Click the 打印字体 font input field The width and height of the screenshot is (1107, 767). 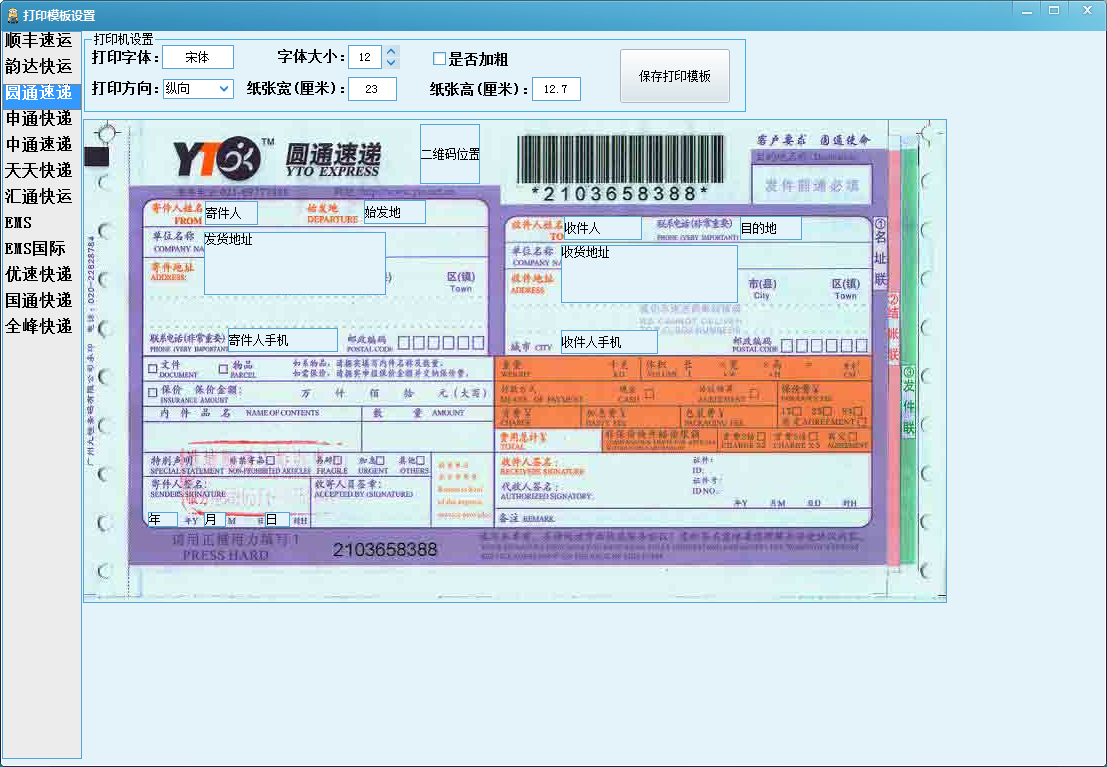click(x=198, y=57)
